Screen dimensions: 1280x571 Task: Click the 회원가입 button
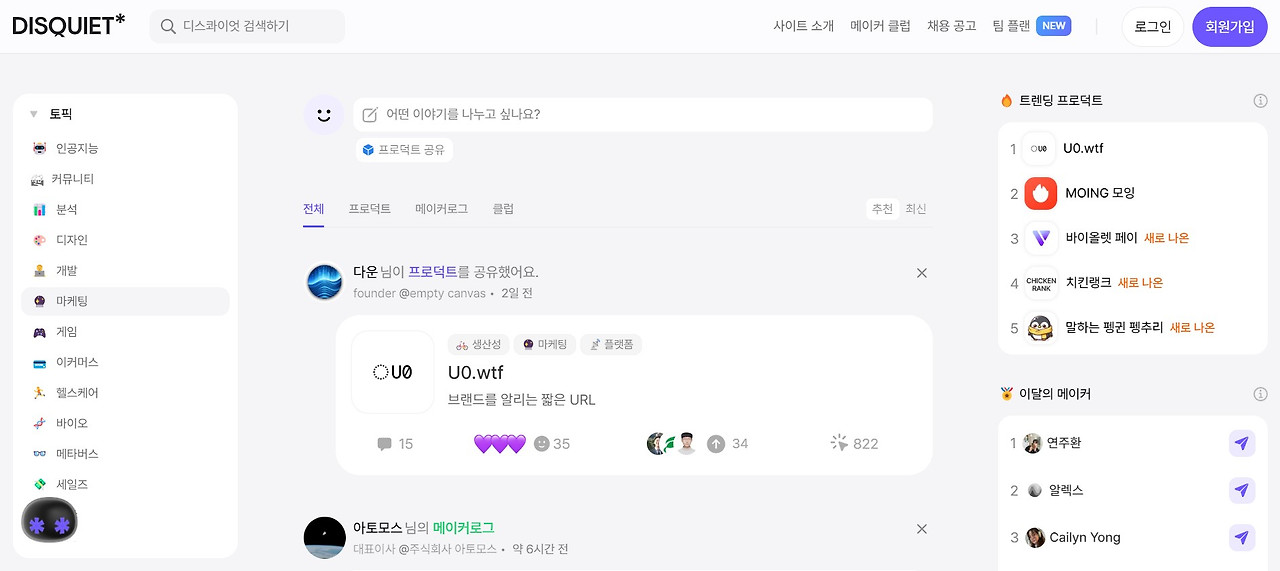point(1230,27)
